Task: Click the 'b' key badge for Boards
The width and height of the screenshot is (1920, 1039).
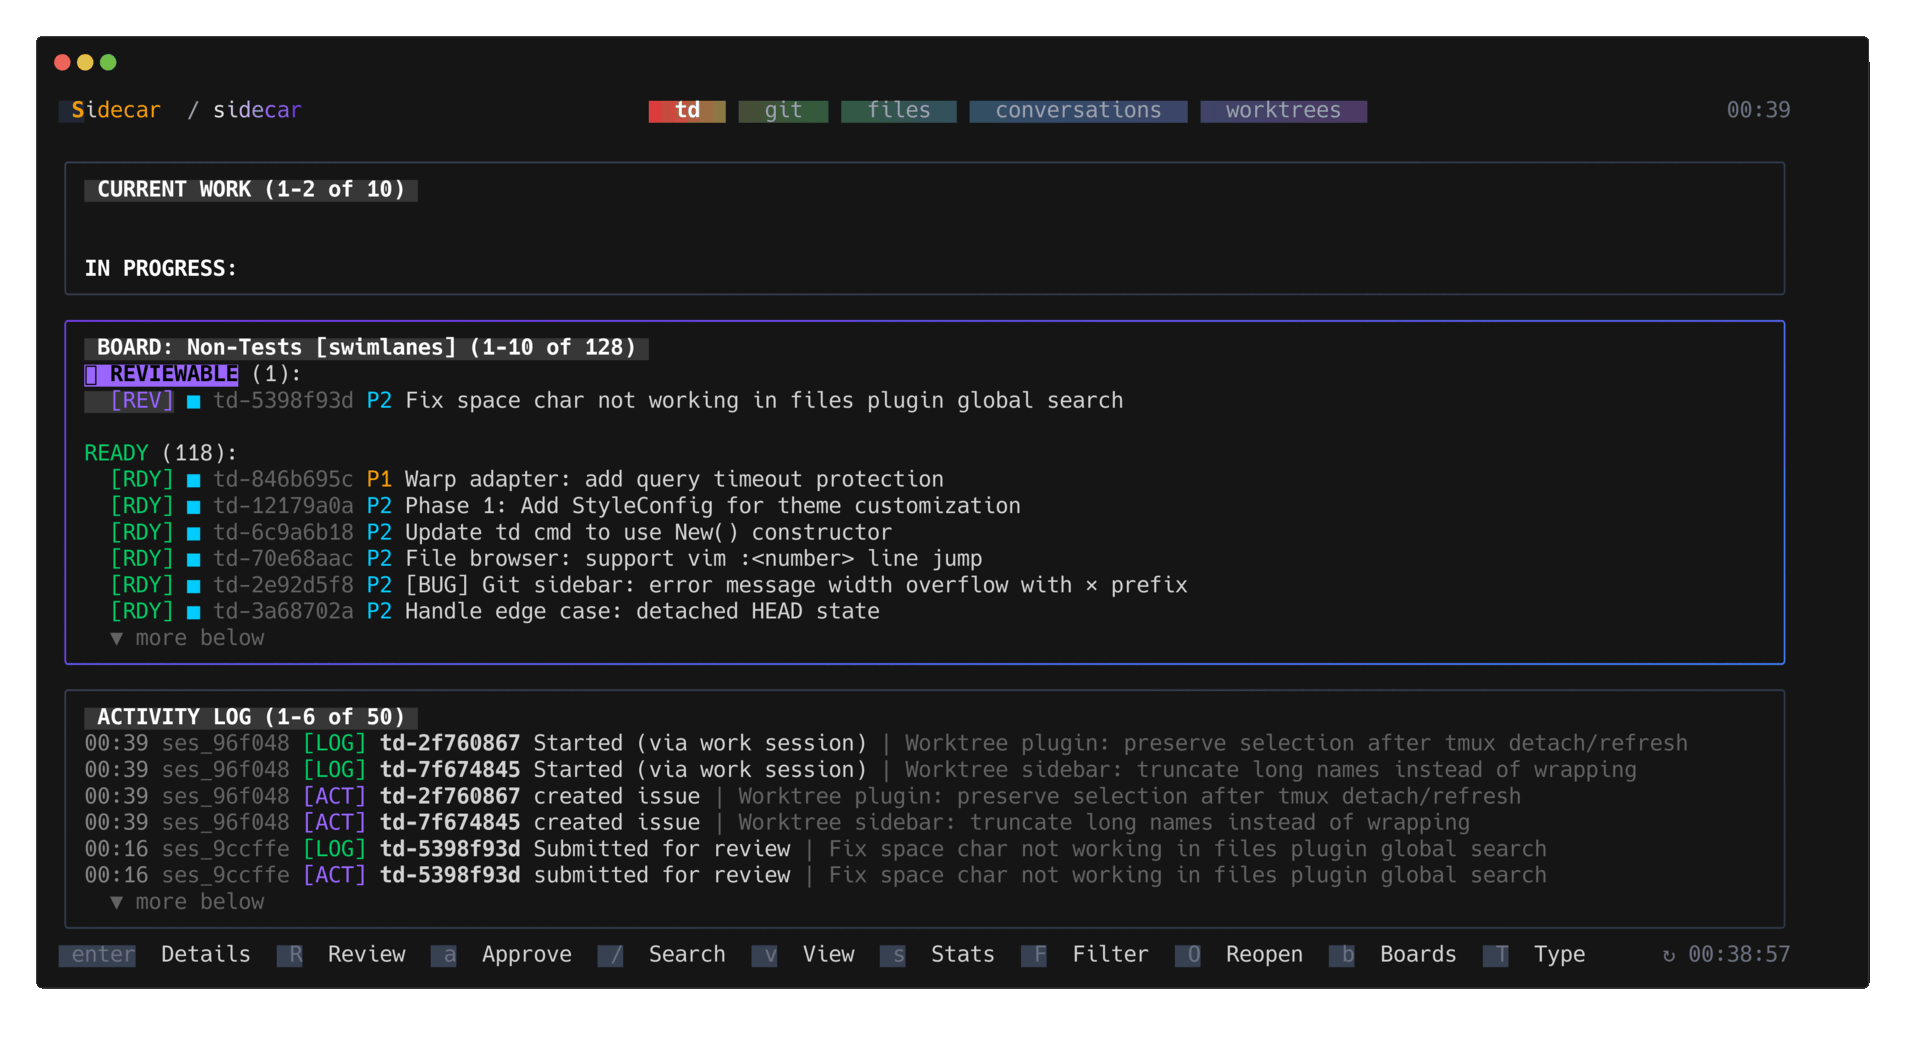Action: 1343,955
